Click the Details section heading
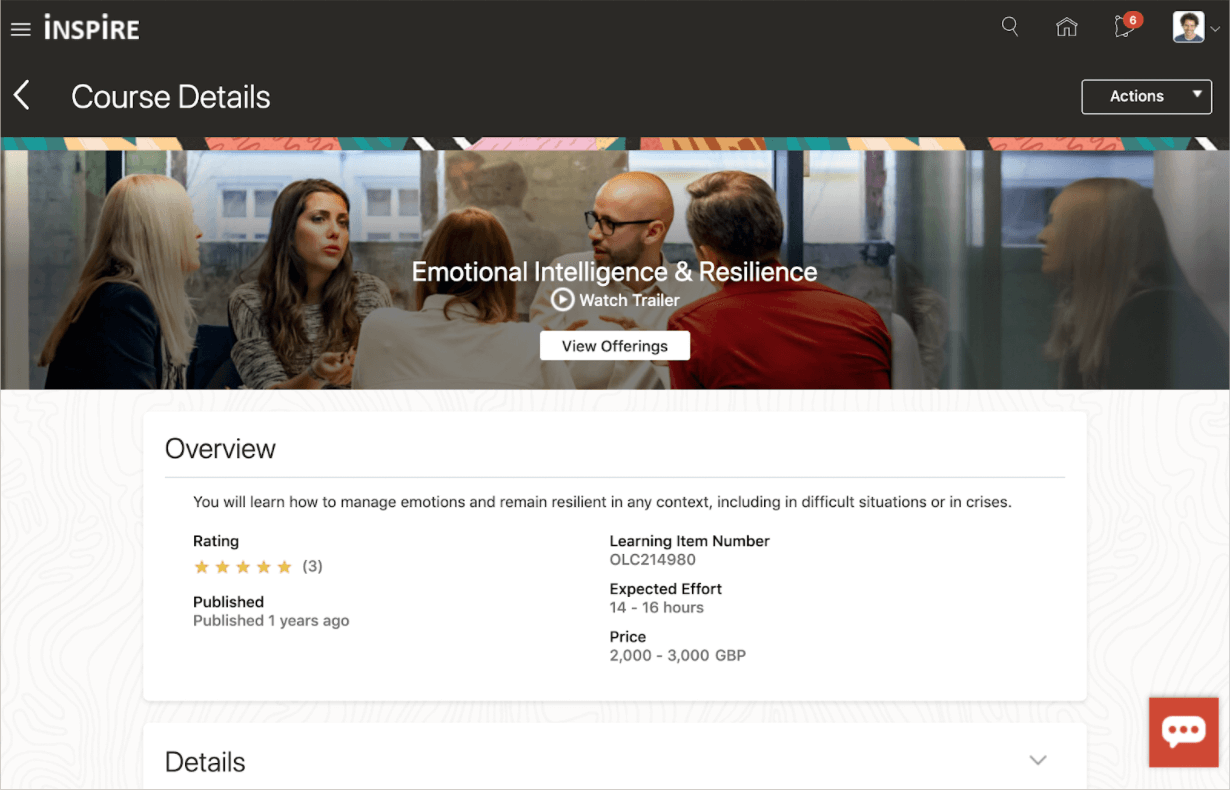The width and height of the screenshot is (1230, 790). click(x=205, y=762)
